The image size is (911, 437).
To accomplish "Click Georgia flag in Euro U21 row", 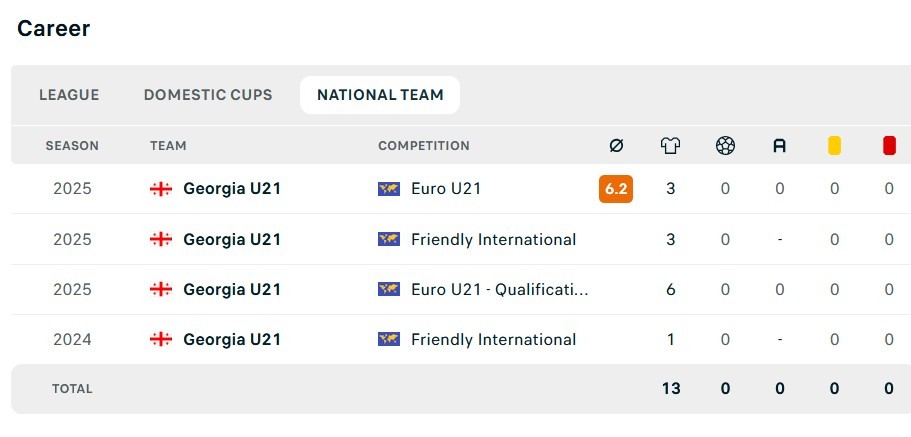I will point(160,188).
